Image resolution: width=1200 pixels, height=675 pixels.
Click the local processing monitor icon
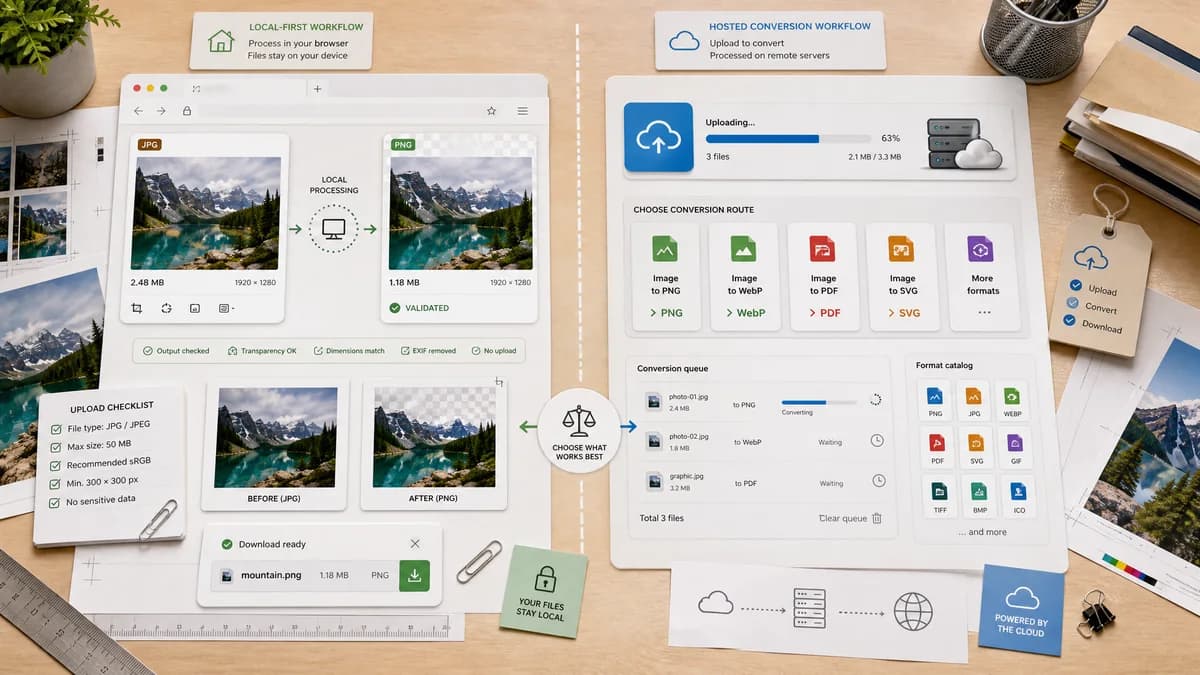[333, 230]
